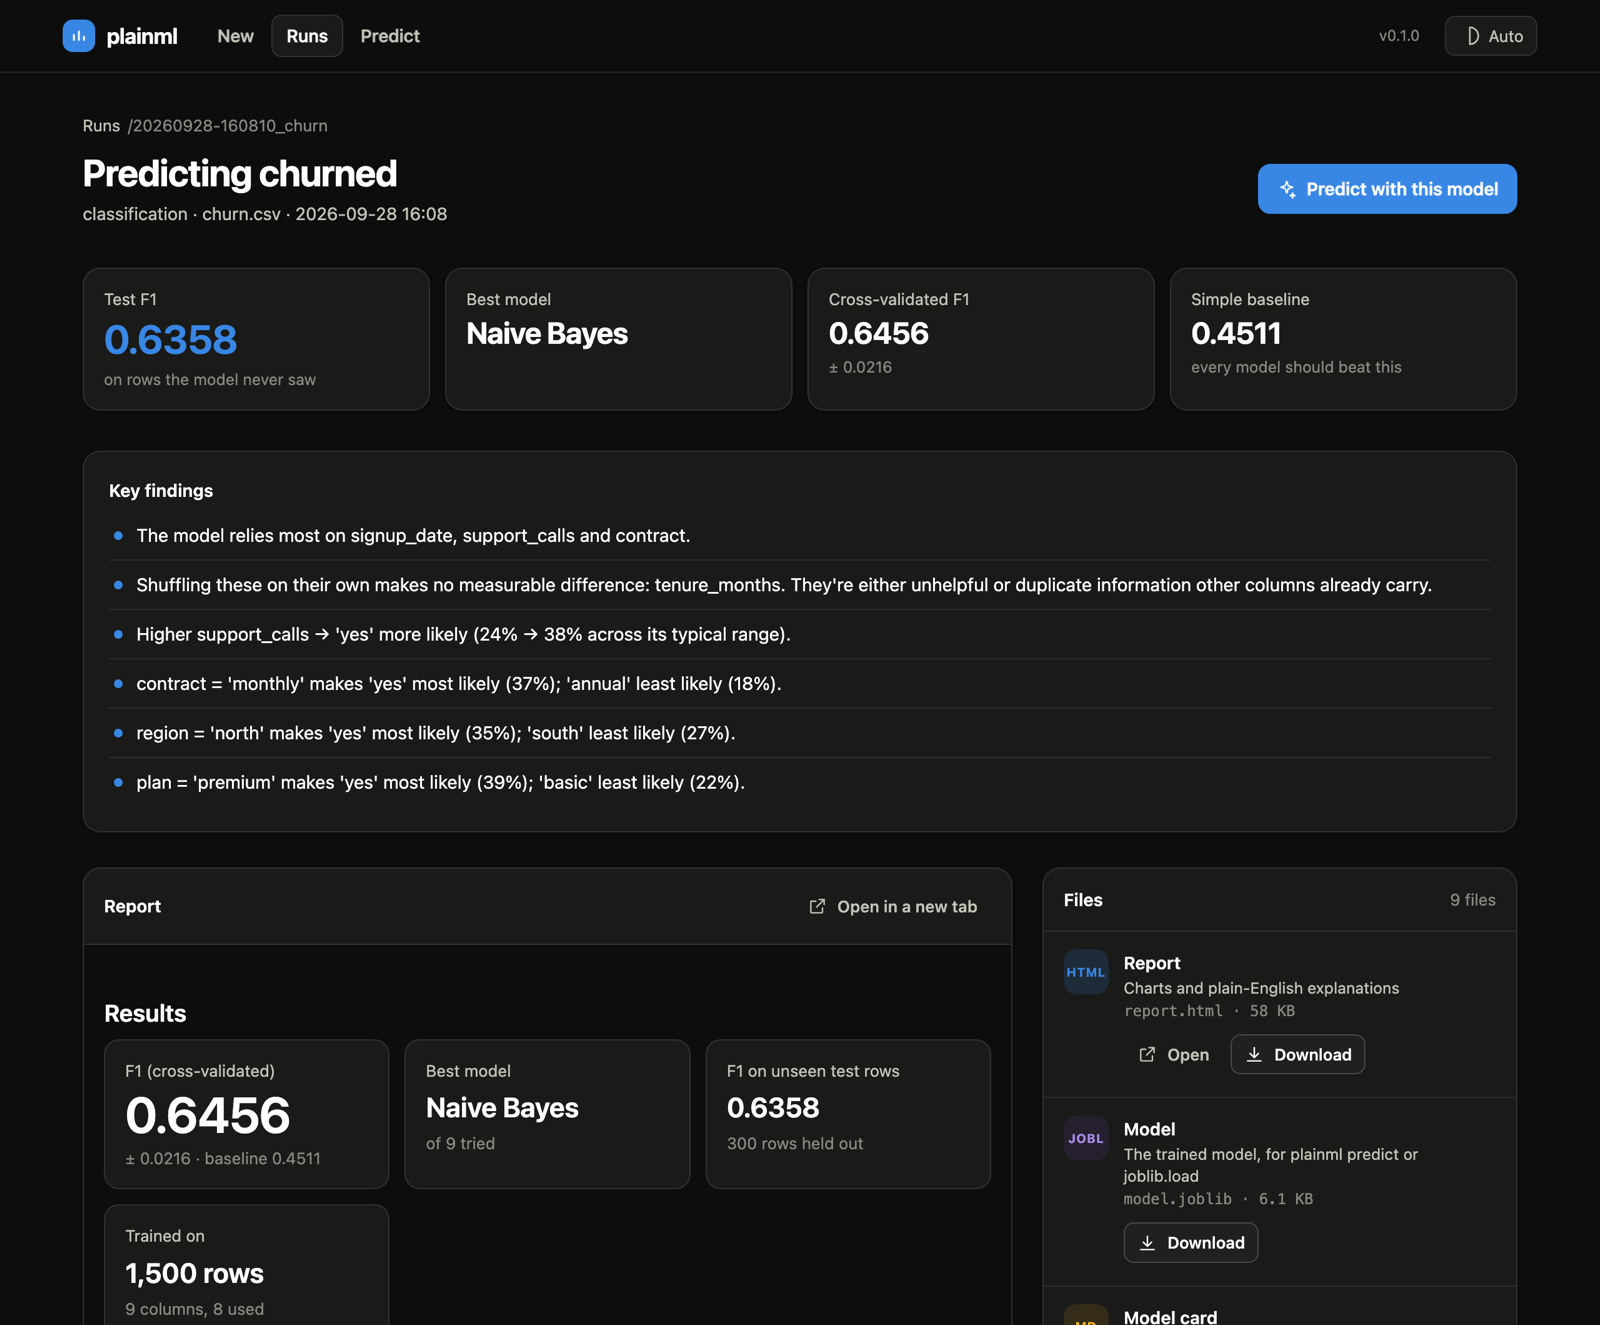Click the region = 'north' finding

pos(436,733)
